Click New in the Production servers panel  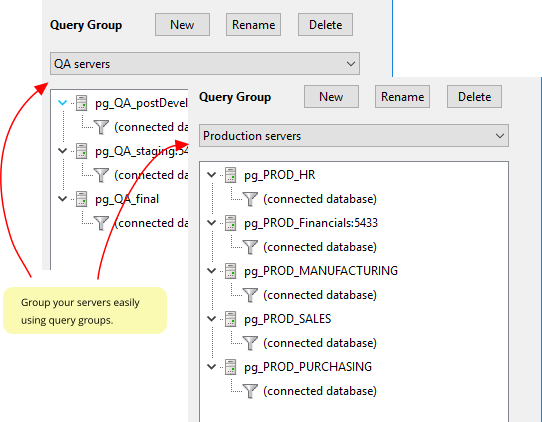(x=331, y=97)
